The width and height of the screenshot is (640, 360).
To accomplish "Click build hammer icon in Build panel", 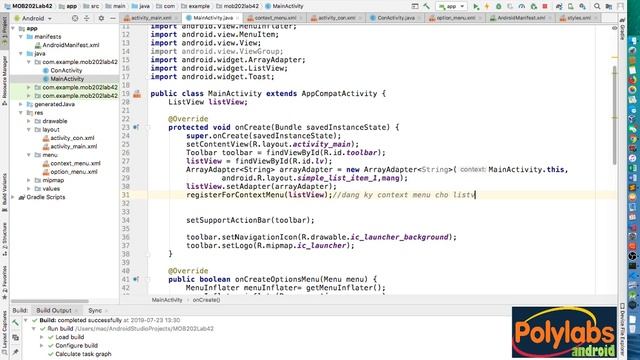I will (x=16, y=323).
